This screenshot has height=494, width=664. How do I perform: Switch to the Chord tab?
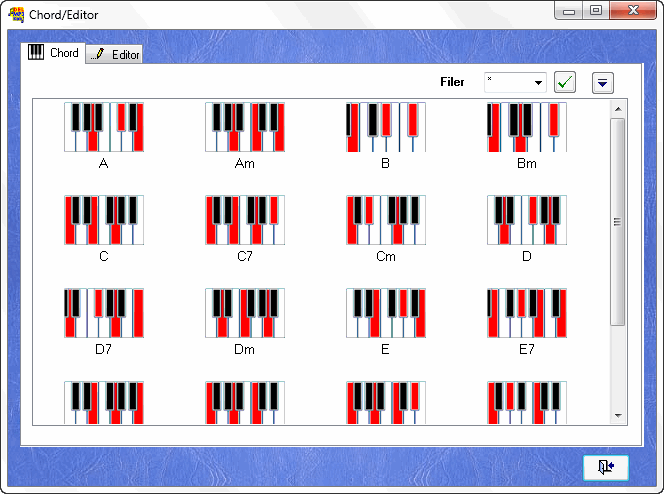pos(53,53)
